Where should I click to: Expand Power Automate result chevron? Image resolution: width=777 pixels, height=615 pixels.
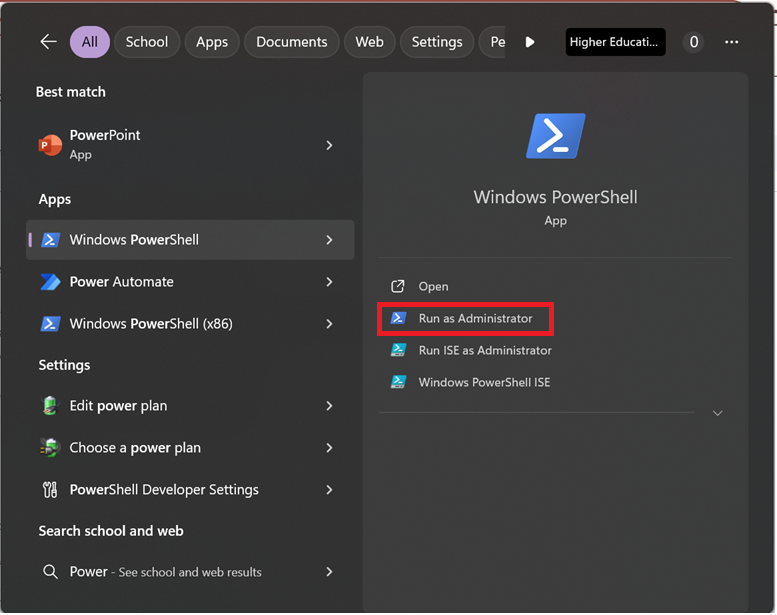point(330,282)
